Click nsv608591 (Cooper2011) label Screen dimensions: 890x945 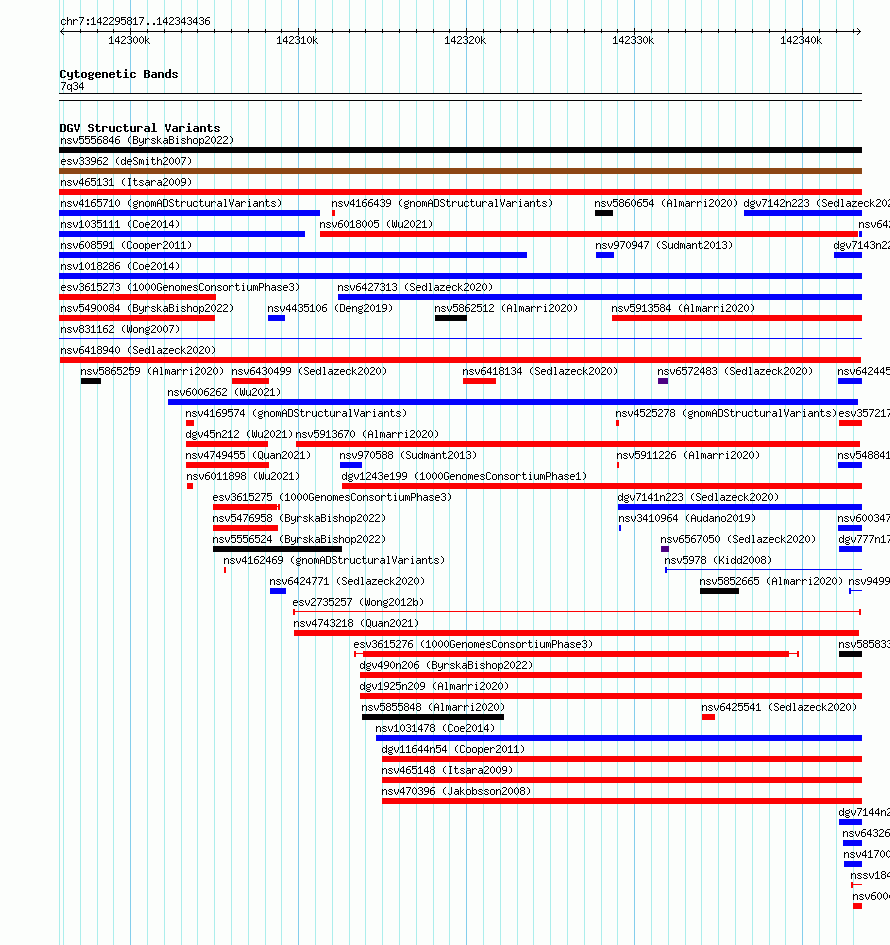point(125,245)
